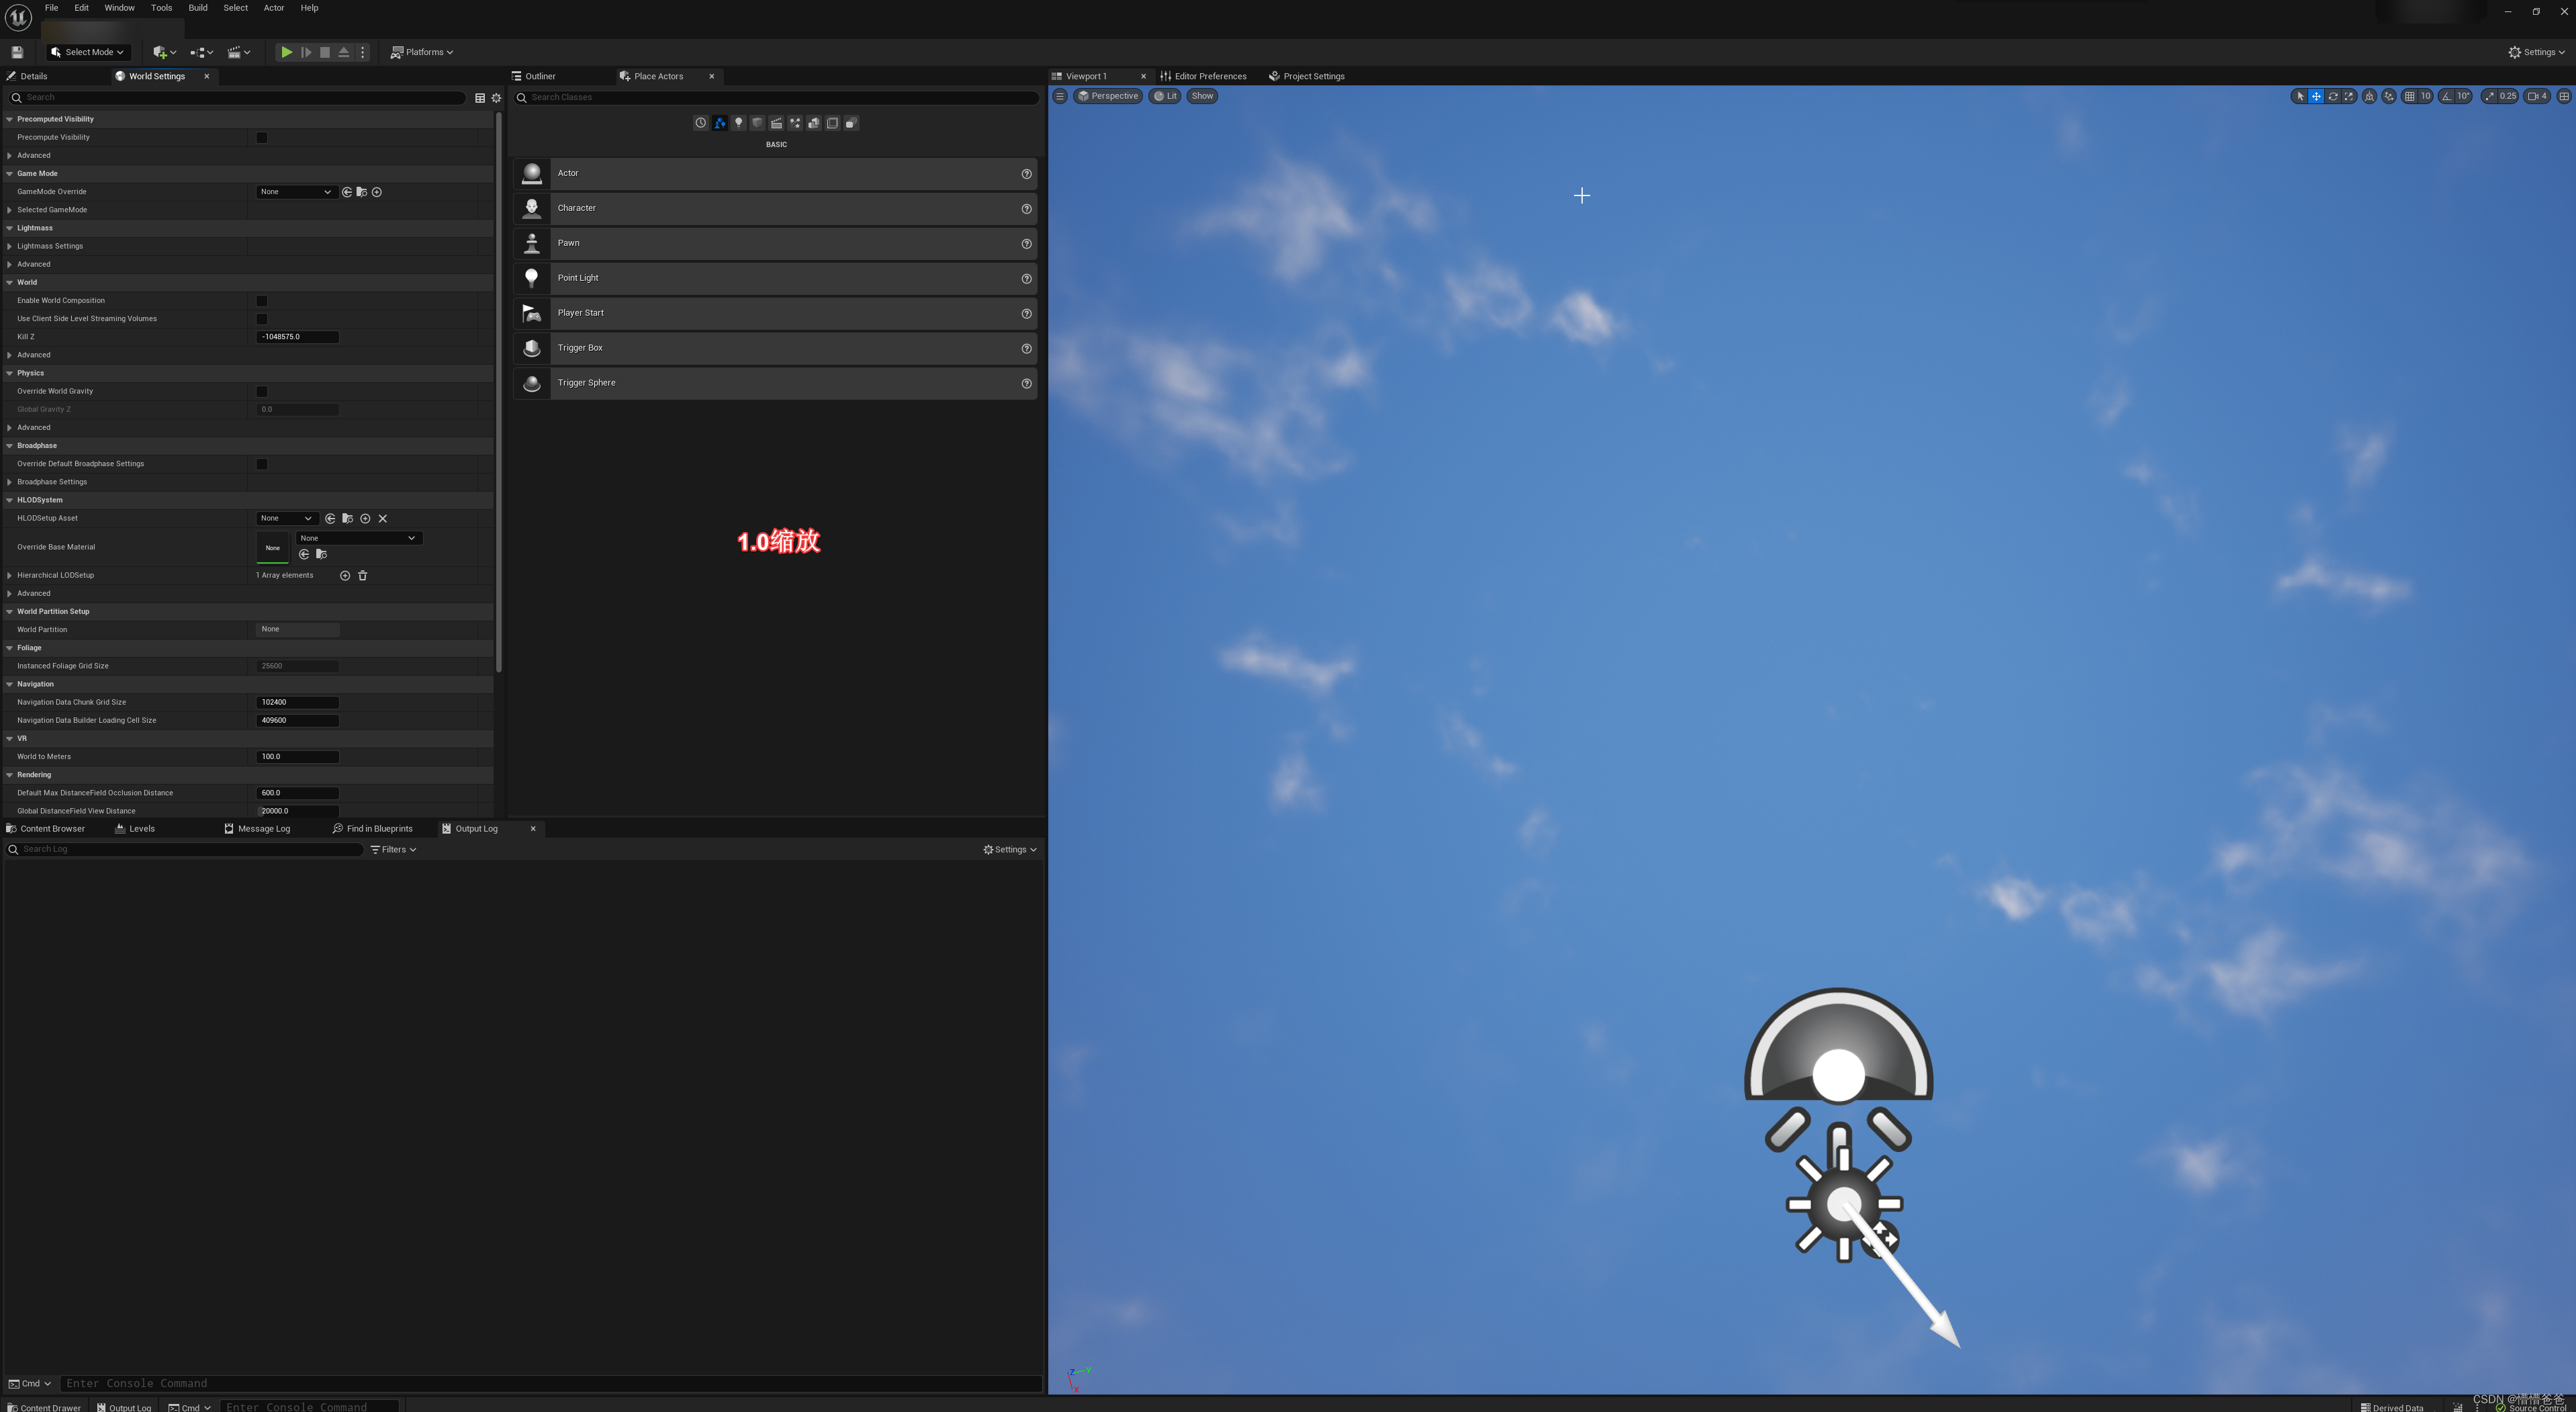The width and height of the screenshot is (2576, 1412).
Task: Click the Lights category icon in Place Actors
Action: pos(738,123)
